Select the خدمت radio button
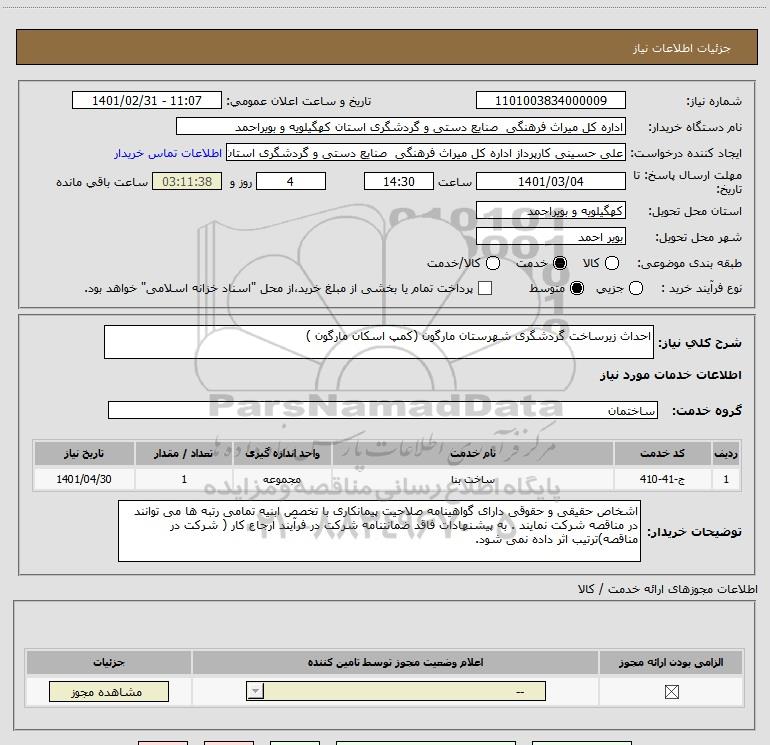The width and height of the screenshot is (770, 745). click(560, 263)
